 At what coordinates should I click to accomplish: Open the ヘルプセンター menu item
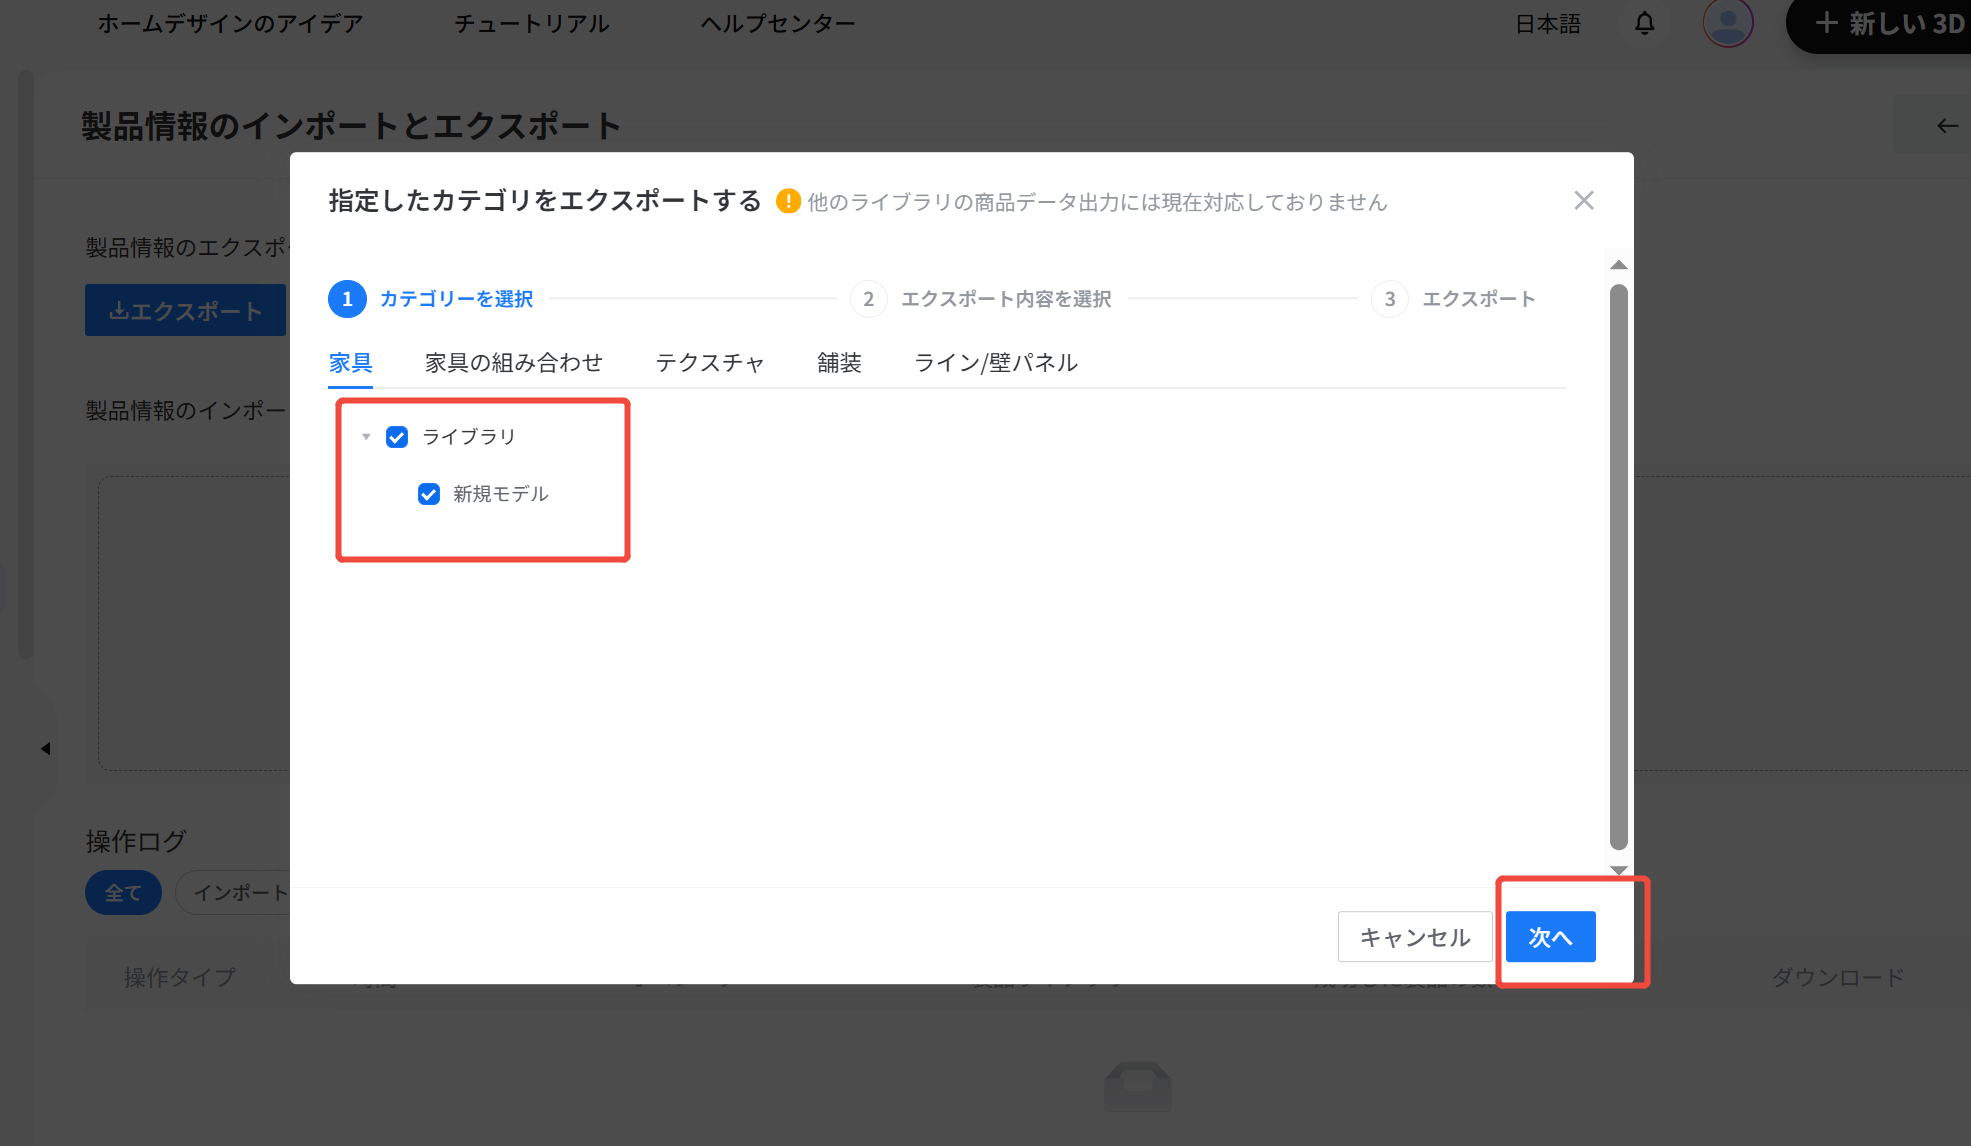778,23
